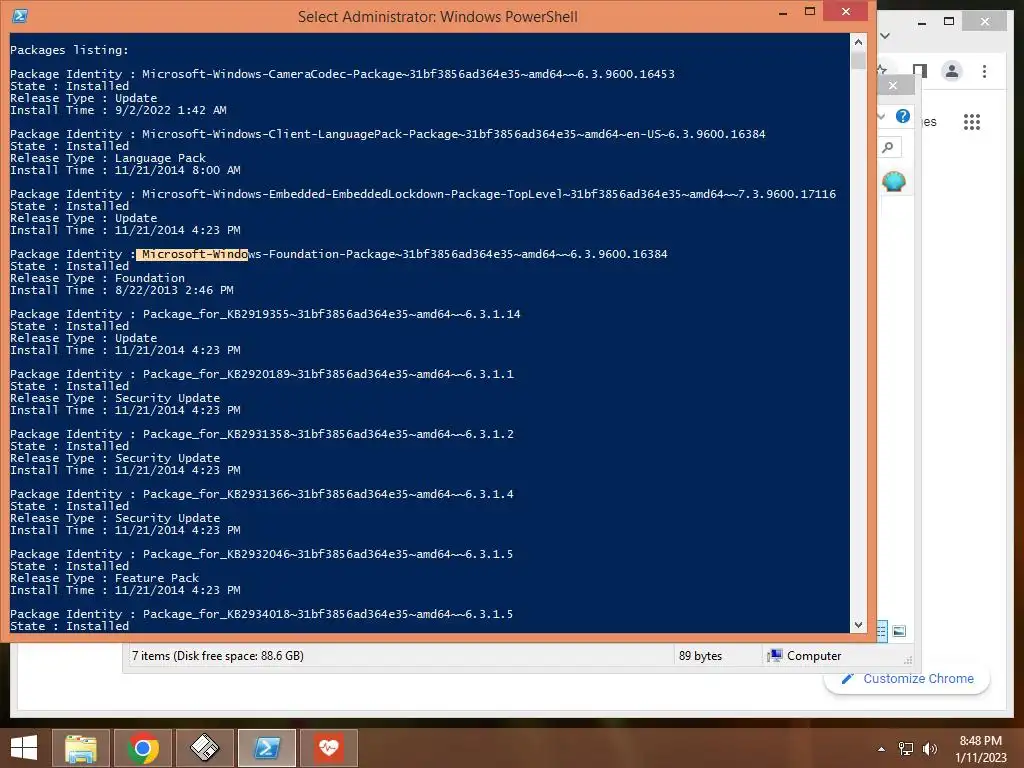The image size is (1024, 768).
Task: Click the Computer icon in Explorer's status bar
Action: [x=775, y=655]
